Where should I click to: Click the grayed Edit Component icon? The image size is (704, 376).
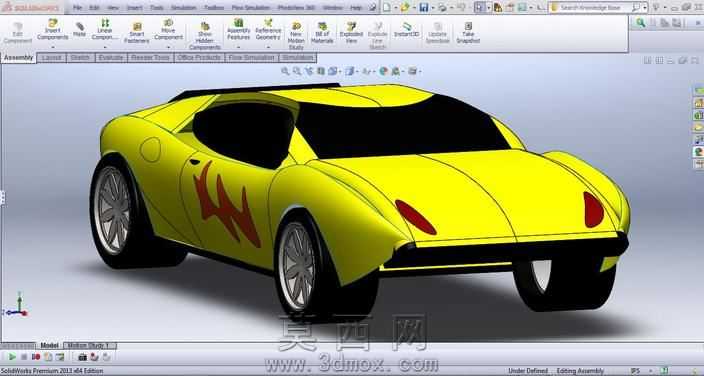coord(18,27)
